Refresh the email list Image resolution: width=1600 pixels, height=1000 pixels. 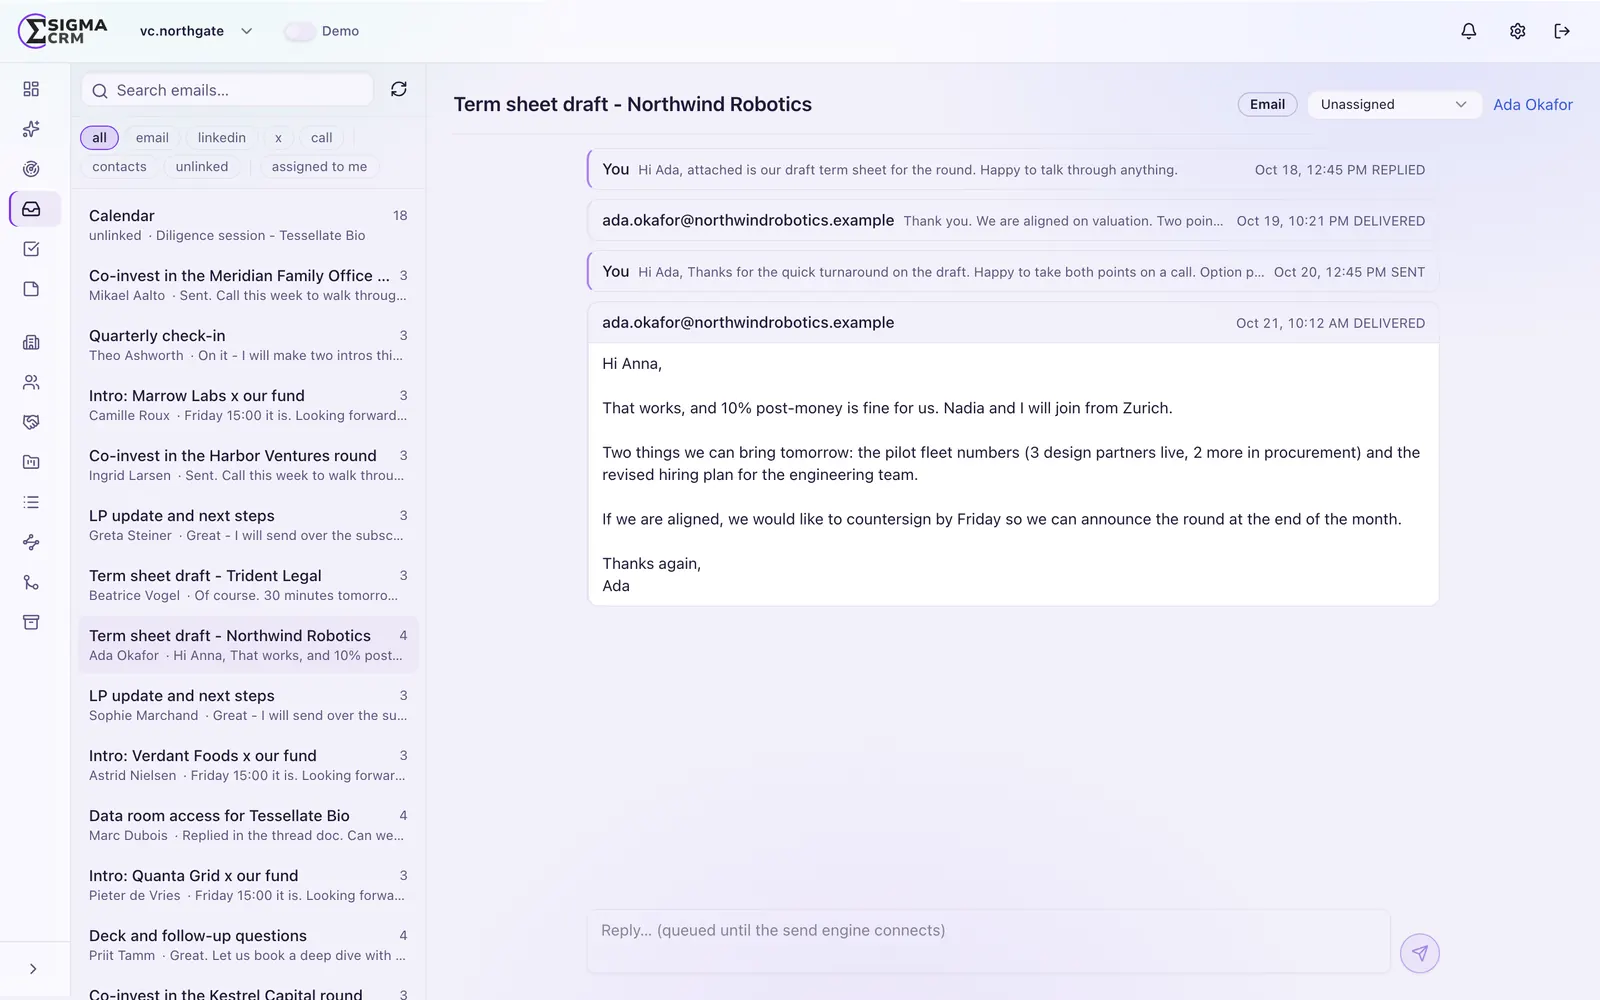399,89
